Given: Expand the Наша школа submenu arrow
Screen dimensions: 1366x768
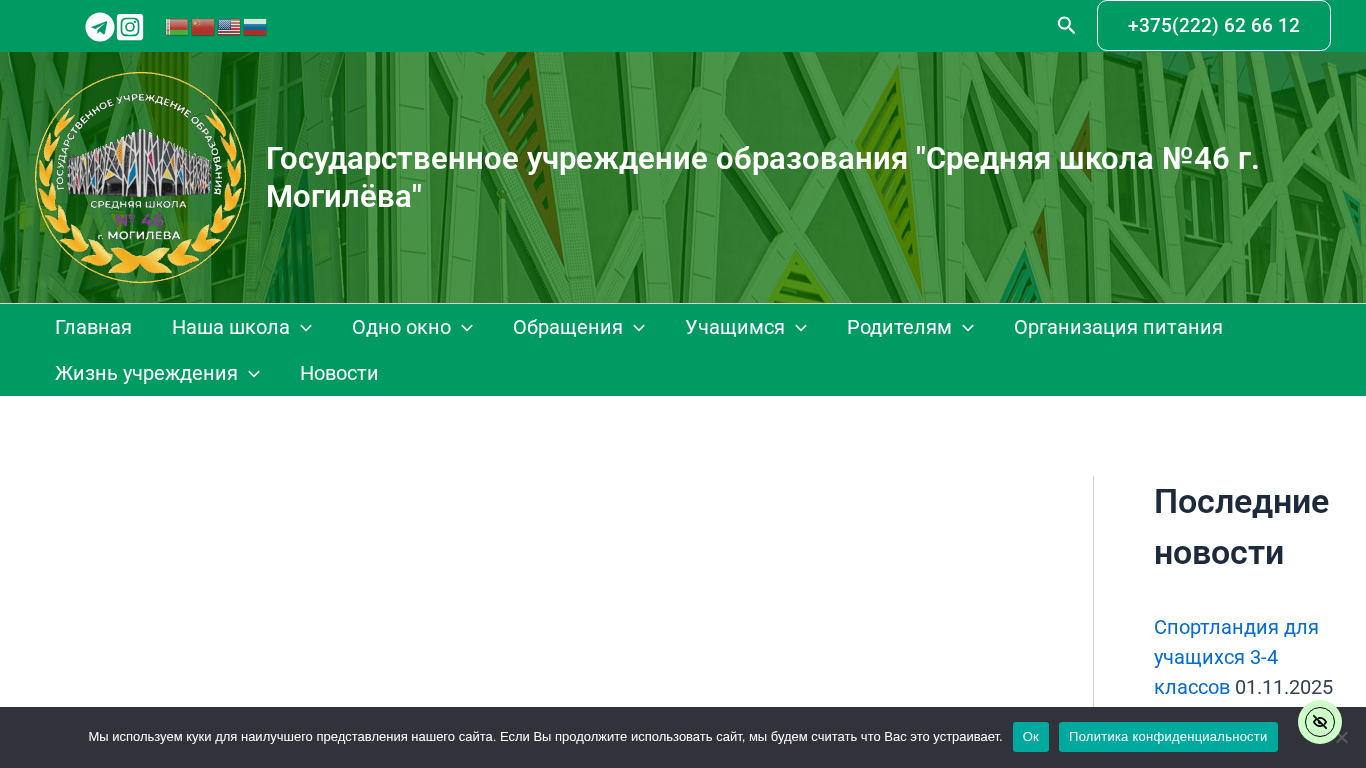Looking at the screenshot, I should point(306,328).
